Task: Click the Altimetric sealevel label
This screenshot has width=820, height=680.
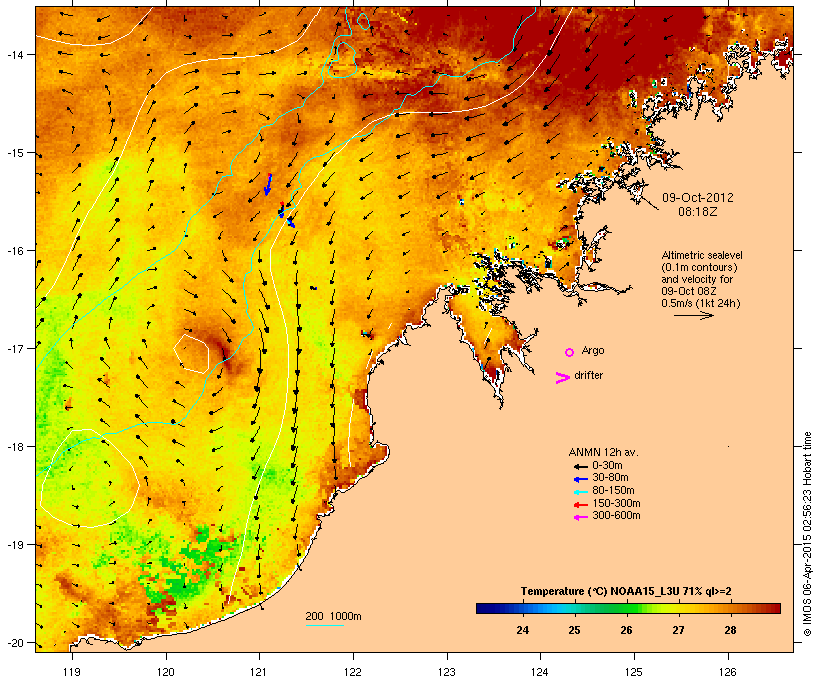Action: [x=702, y=255]
